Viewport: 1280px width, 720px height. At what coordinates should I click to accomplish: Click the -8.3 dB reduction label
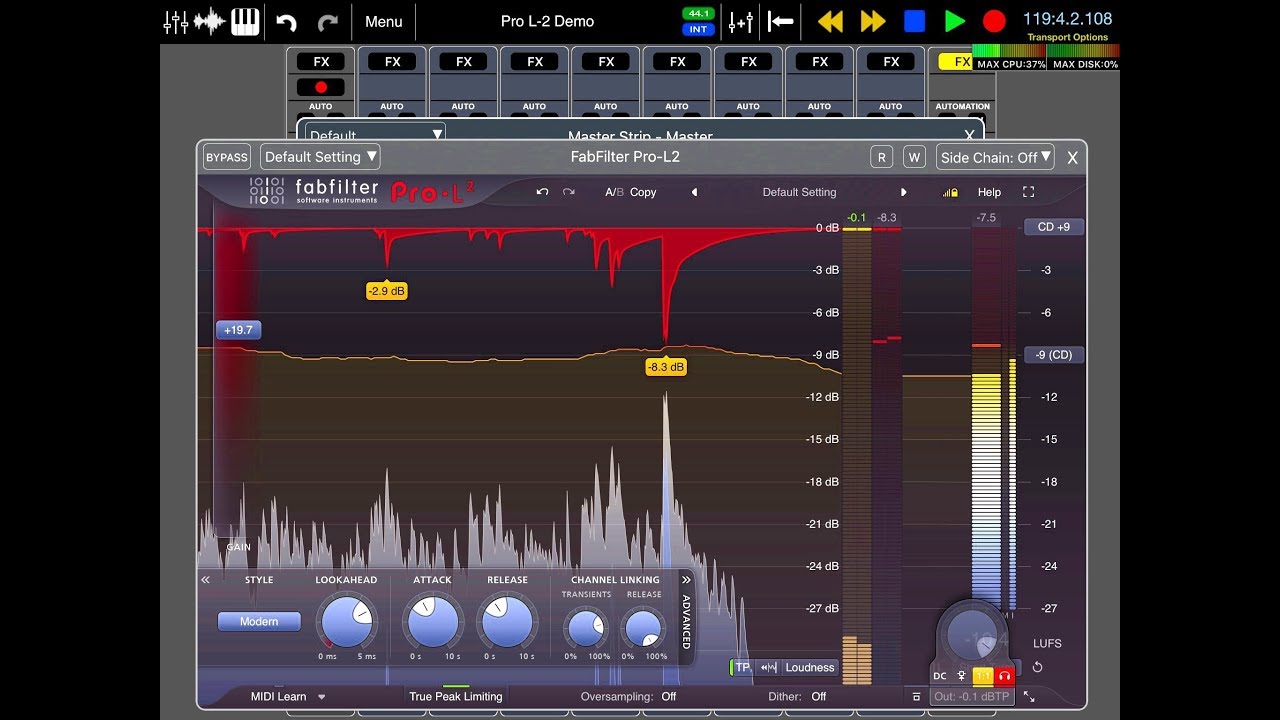tap(666, 367)
